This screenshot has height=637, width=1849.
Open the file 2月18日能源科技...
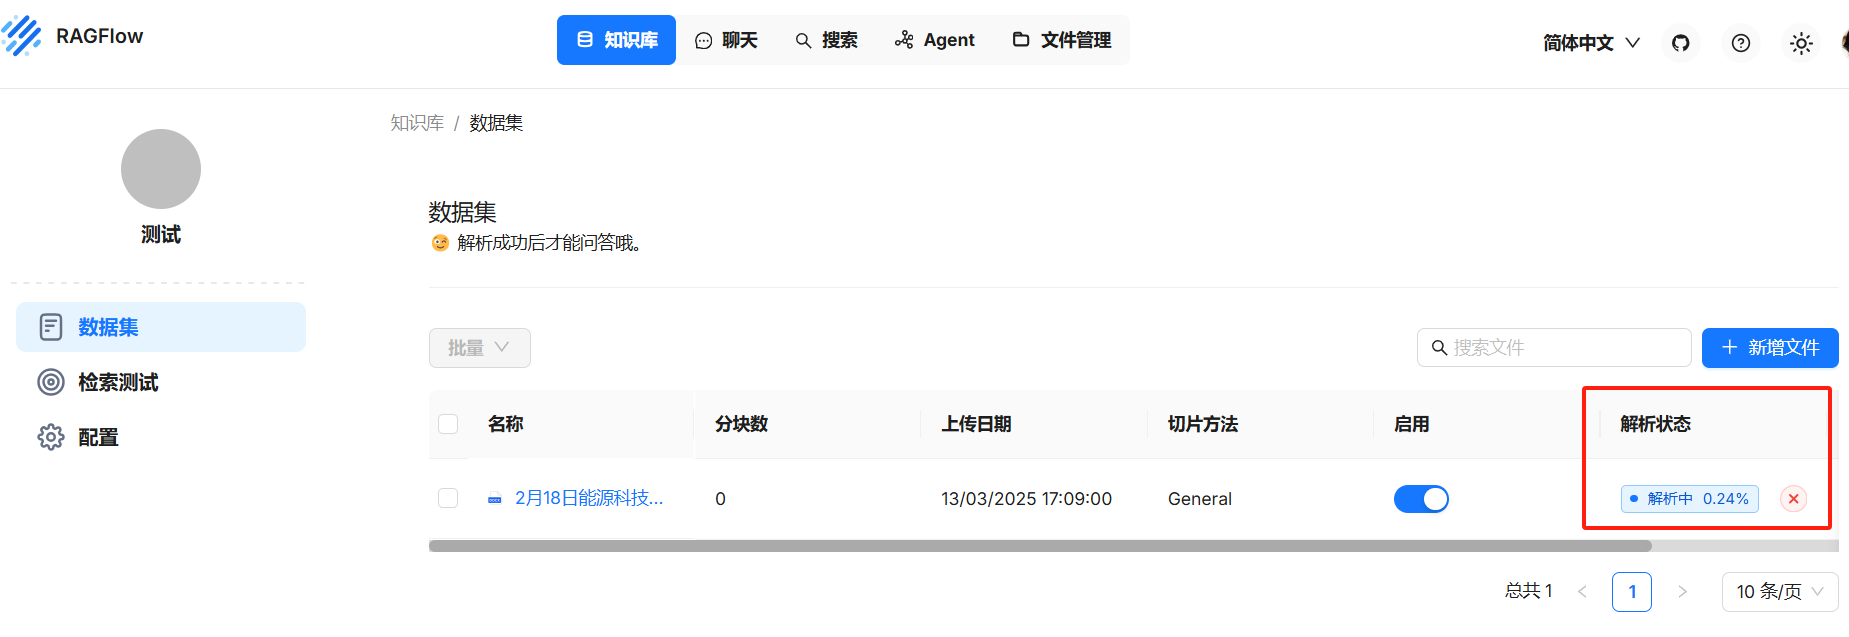589,498
